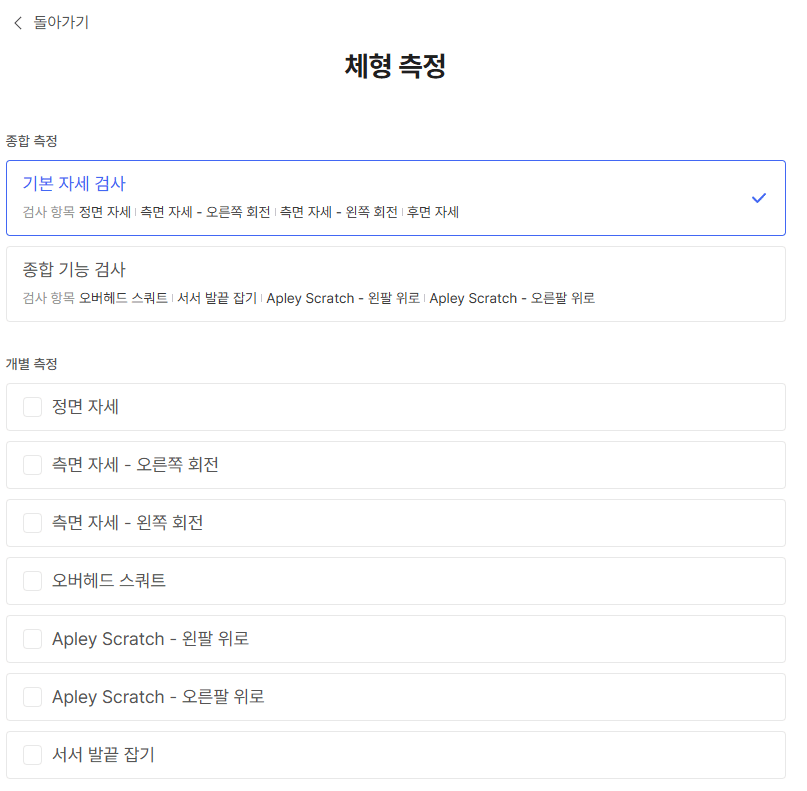The image size is (807, 791).
Task: Enable the 오버헤드 스쿼트 measurement
Action: (x=31, y=581)
